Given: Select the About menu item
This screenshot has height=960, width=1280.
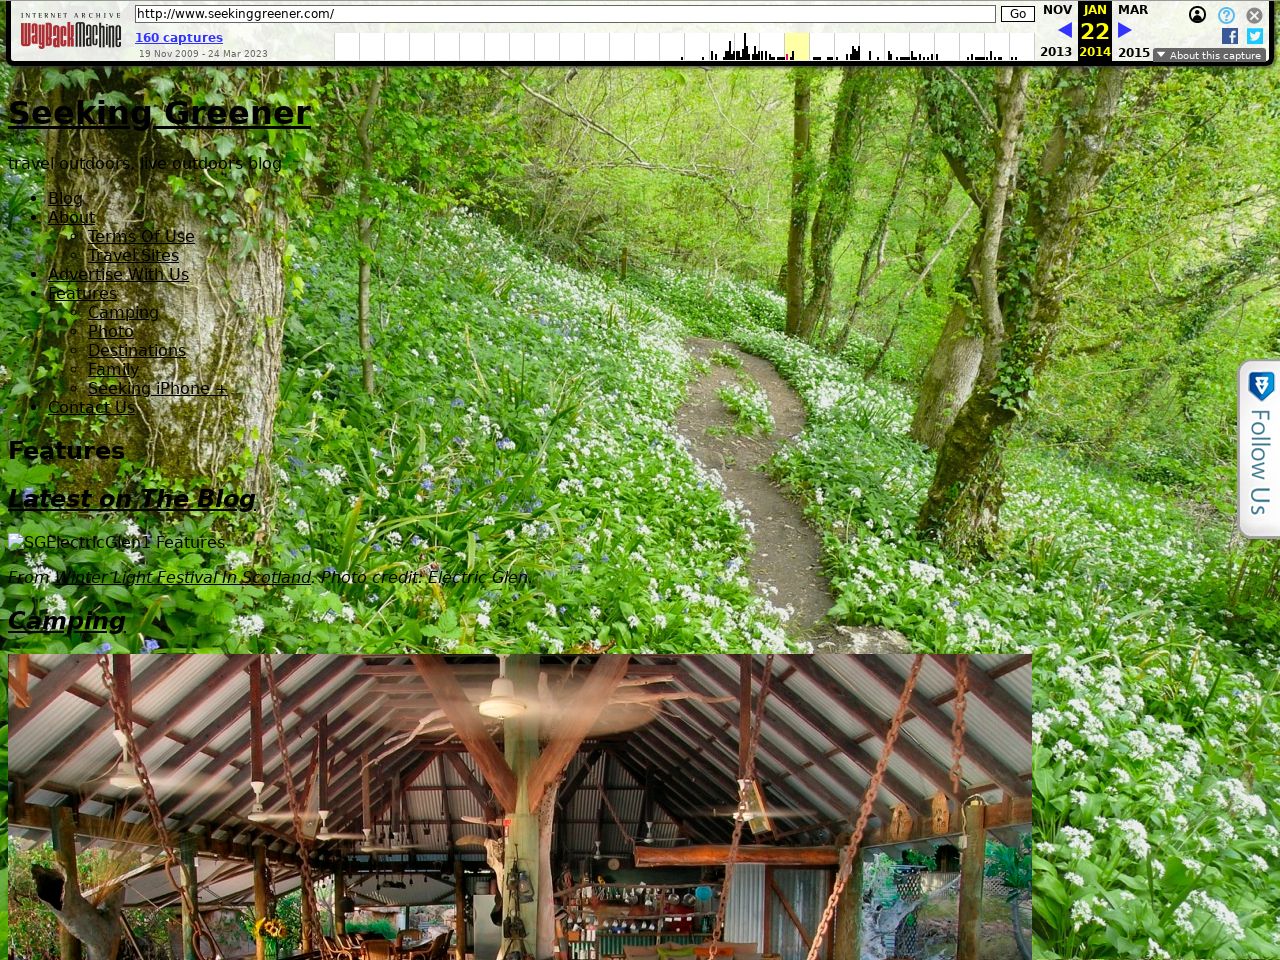Looking at the screenshot, I should pyautogui.click(x=71, y=217).
